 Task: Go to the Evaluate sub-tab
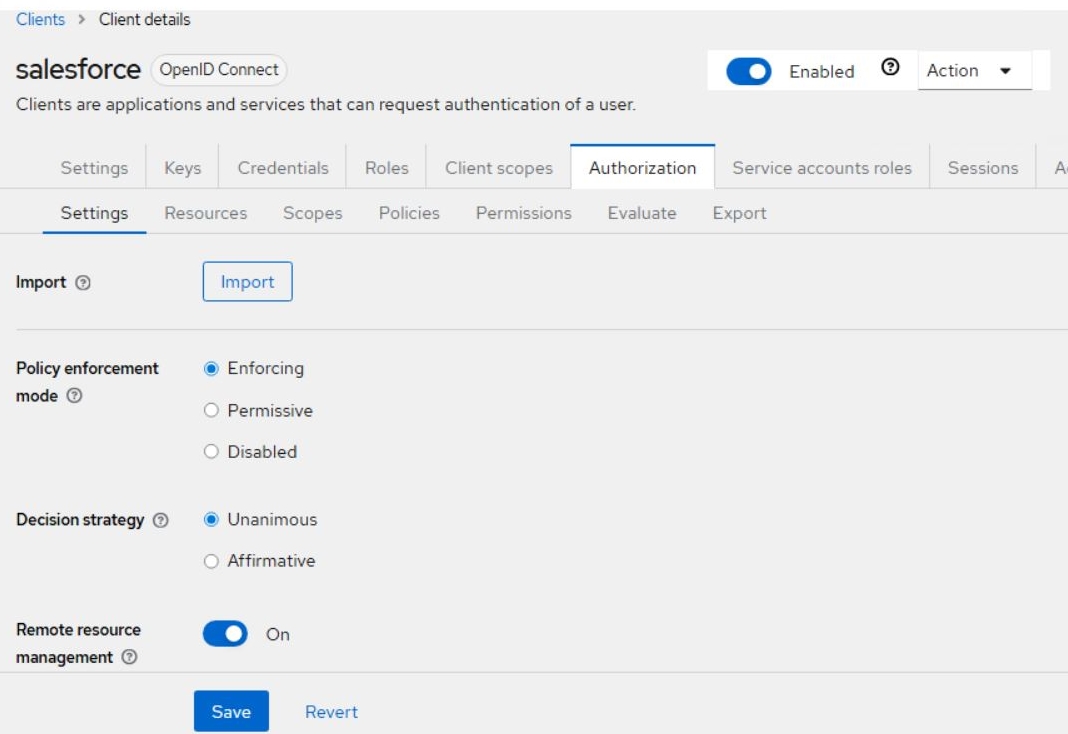[642, 213]
